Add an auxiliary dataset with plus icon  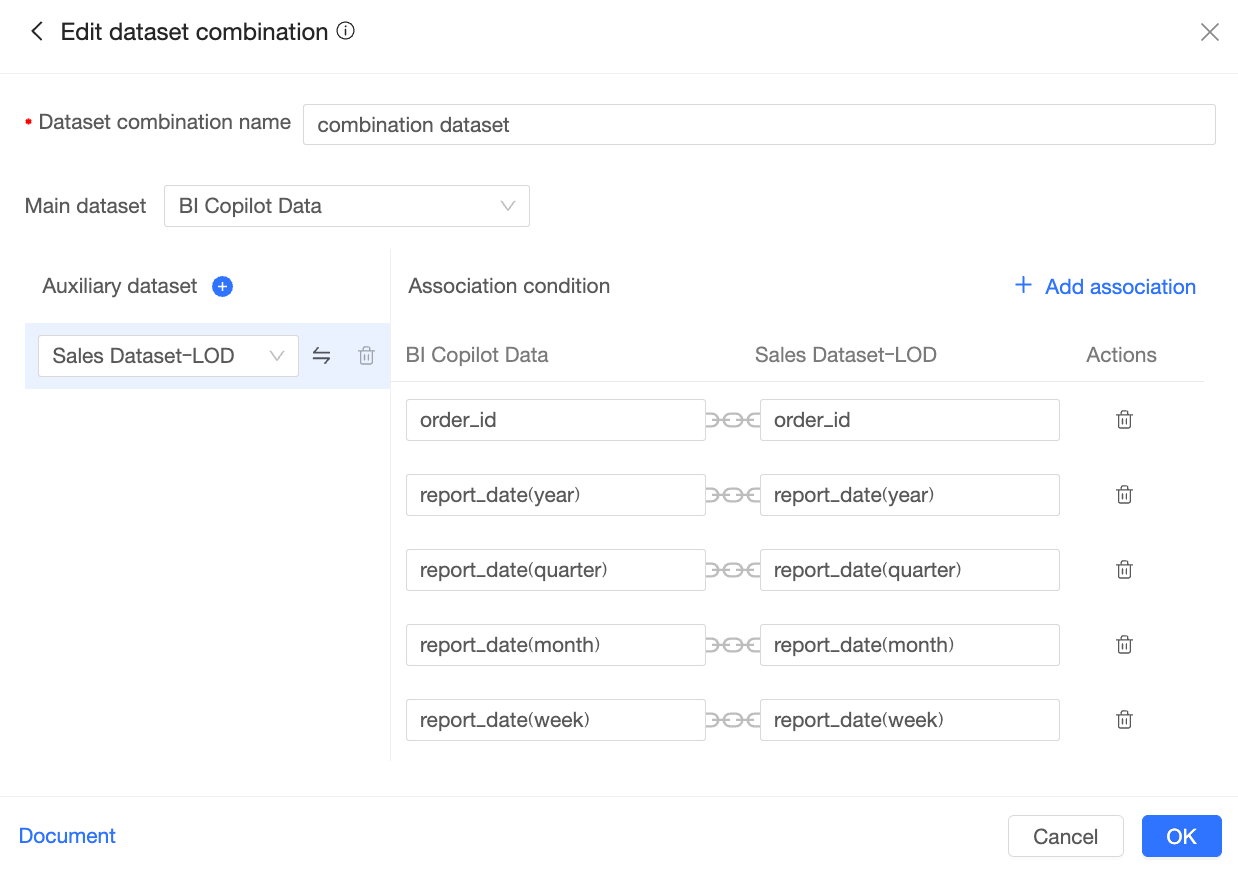click(x=223, y=287)
